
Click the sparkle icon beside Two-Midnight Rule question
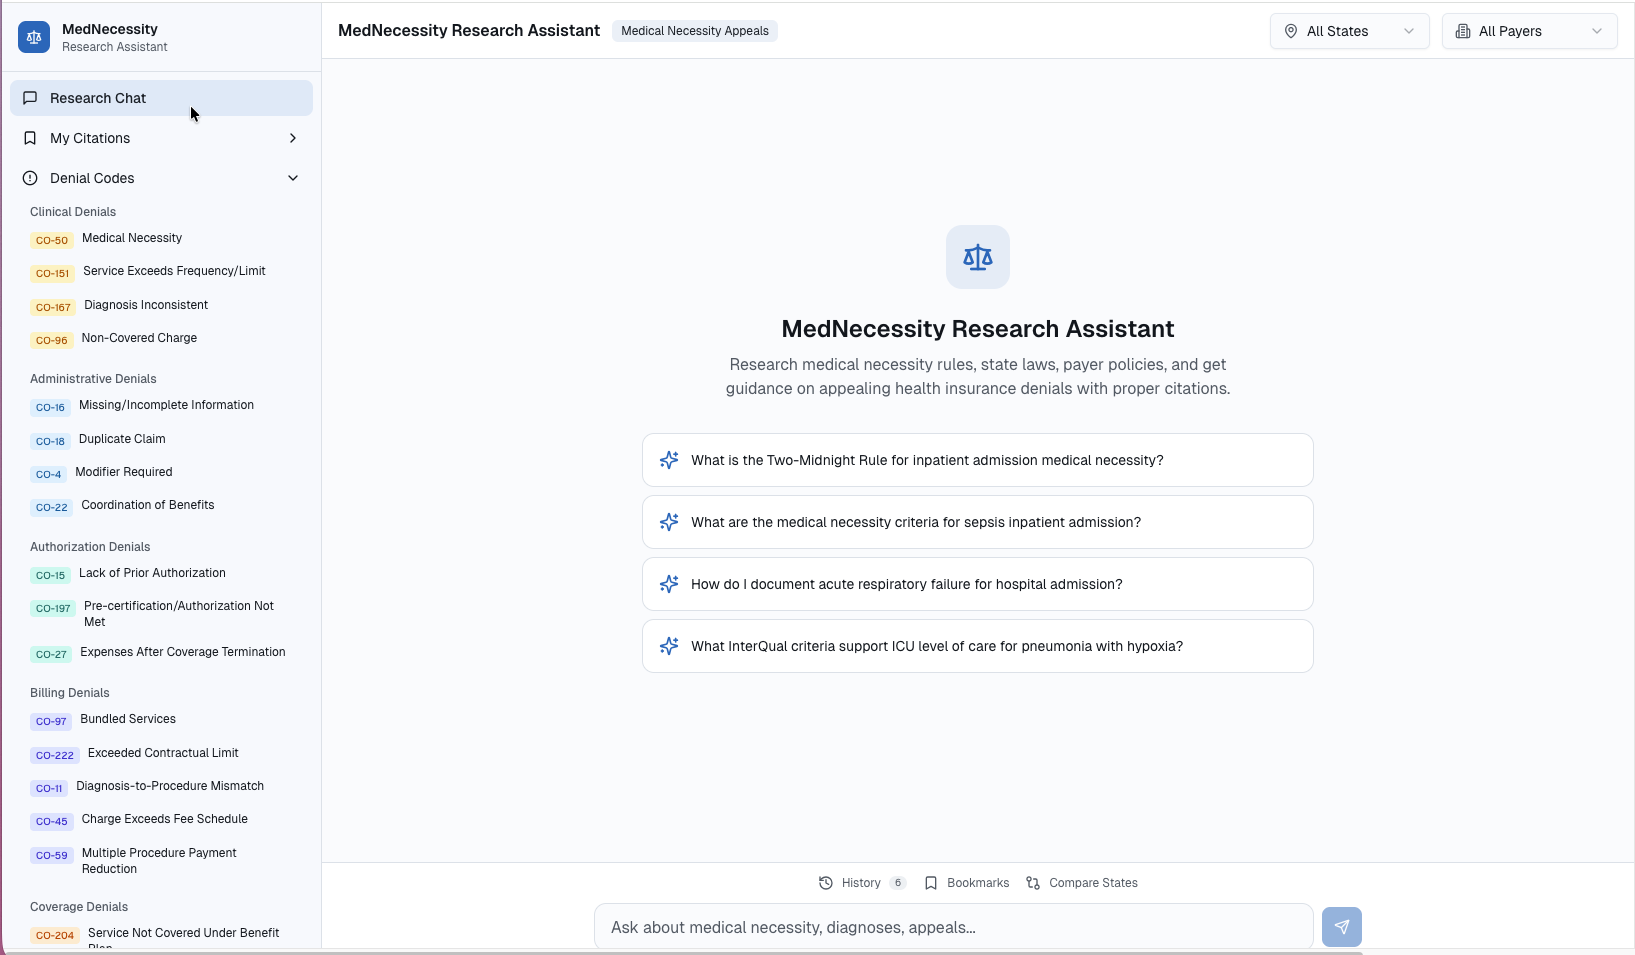[x=669, y=460]
